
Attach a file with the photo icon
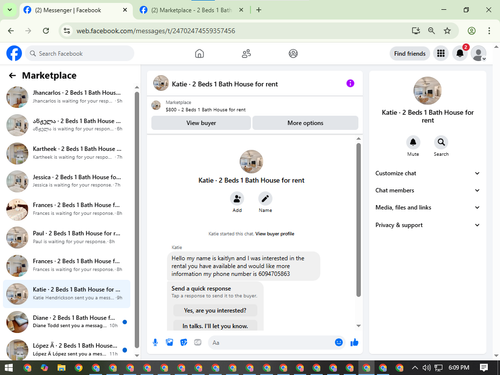[x=170, y=342]
